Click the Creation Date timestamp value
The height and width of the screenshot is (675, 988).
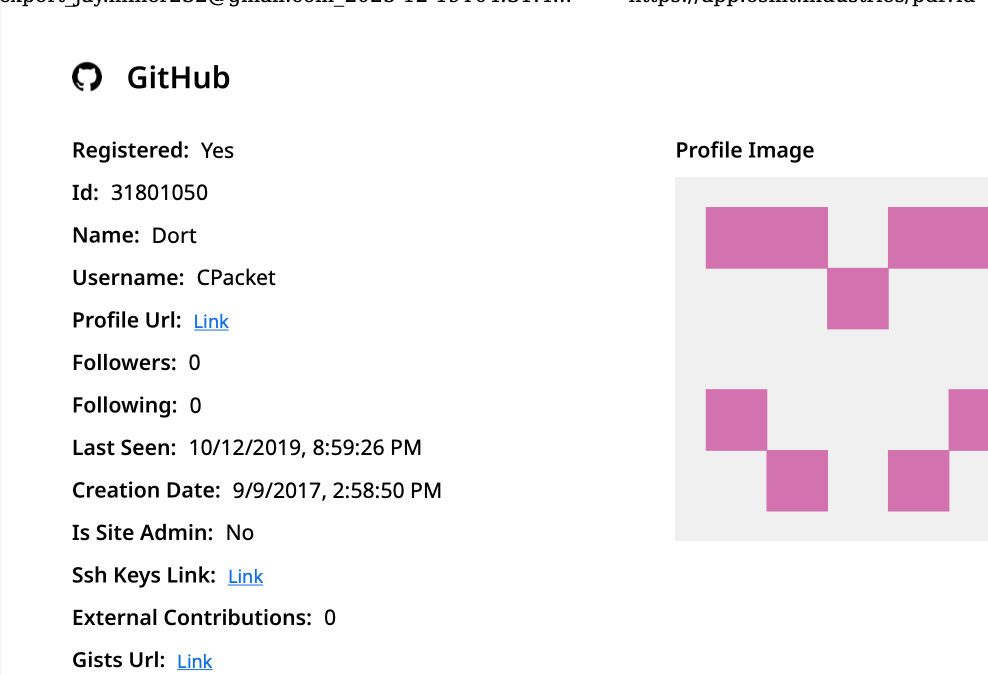336,491
